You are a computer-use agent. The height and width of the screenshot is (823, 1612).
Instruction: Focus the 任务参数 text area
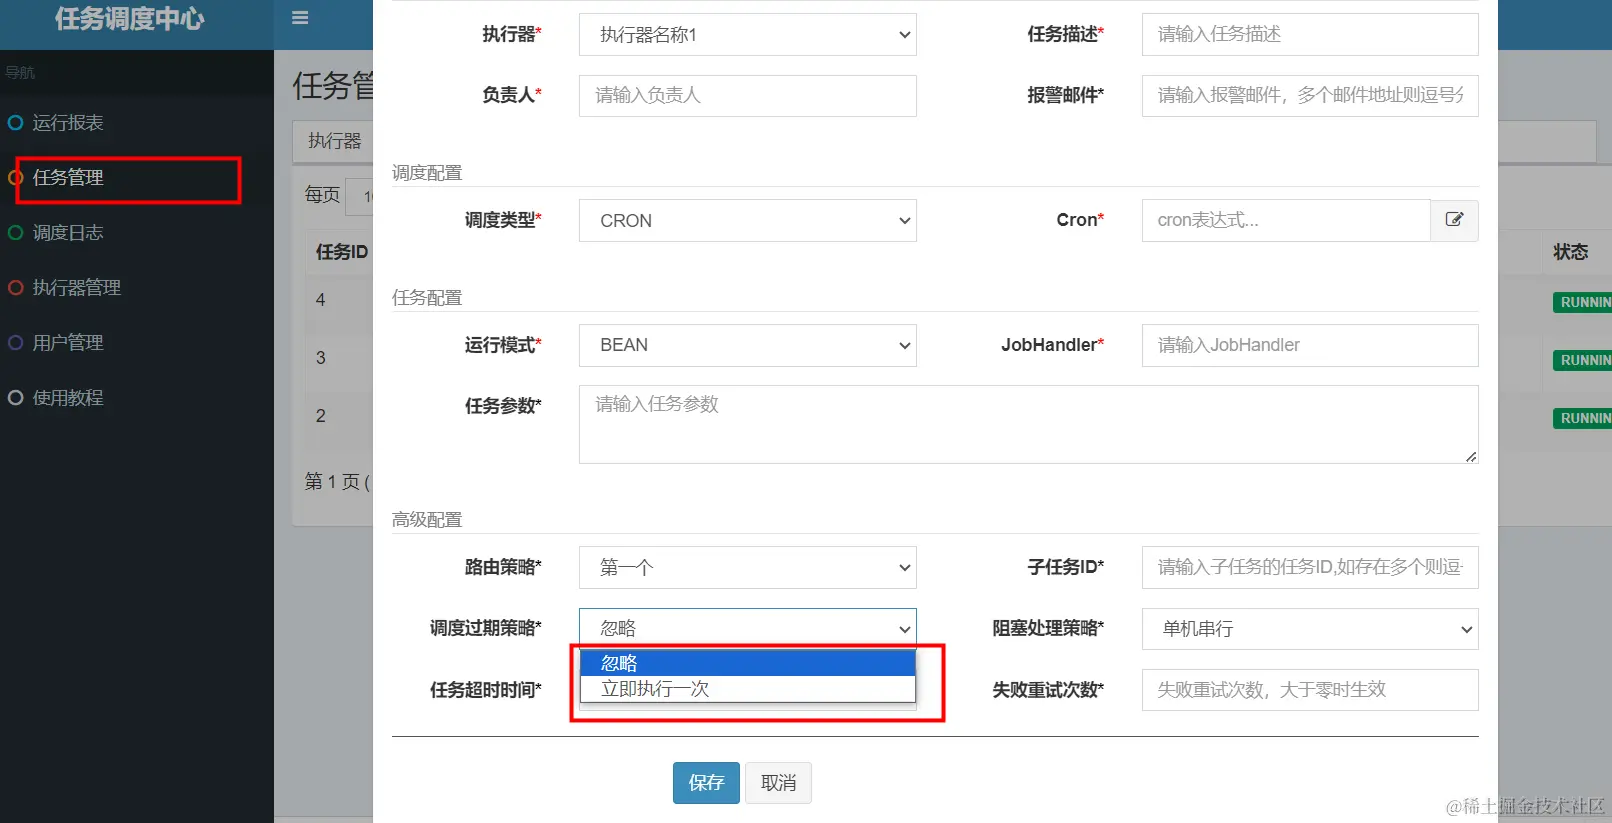(x=1029, y=425)
